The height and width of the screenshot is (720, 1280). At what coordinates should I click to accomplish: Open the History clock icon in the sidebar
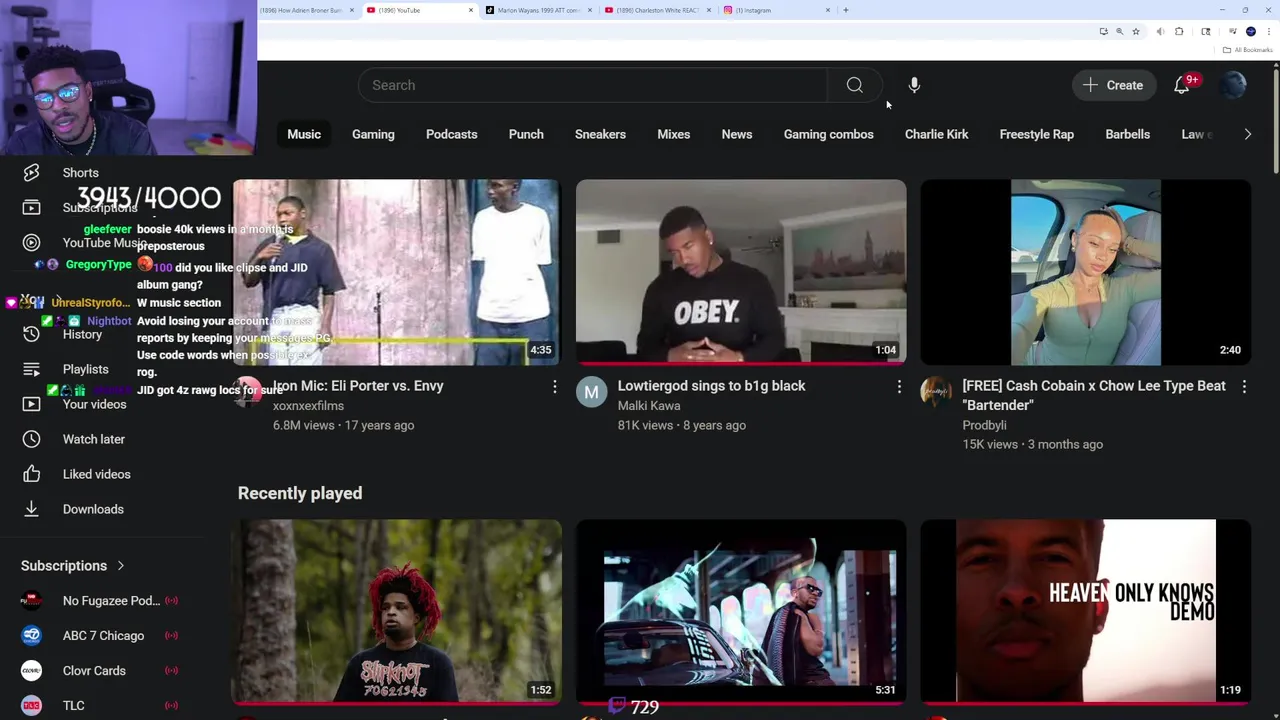tap(31, 334)
